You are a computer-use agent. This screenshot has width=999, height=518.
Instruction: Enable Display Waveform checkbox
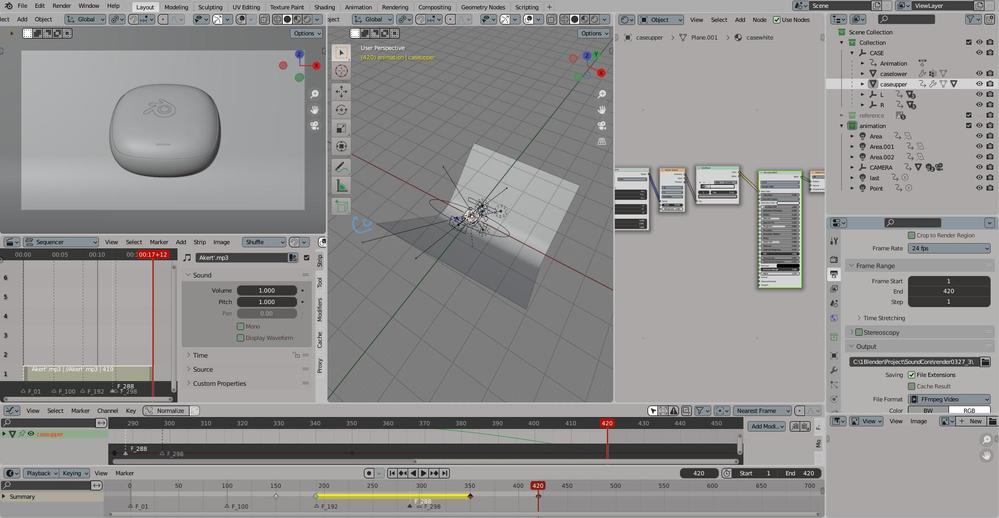pyautogui.click(x=241, y=338)
